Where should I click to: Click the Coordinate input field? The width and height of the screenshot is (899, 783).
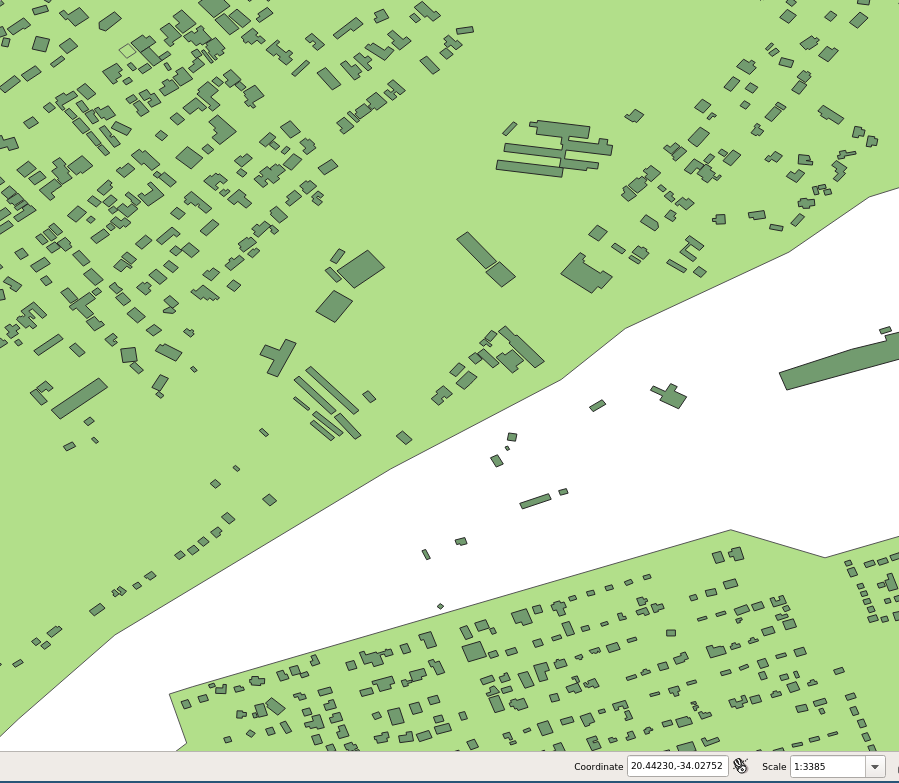click(x=677, y=766)
